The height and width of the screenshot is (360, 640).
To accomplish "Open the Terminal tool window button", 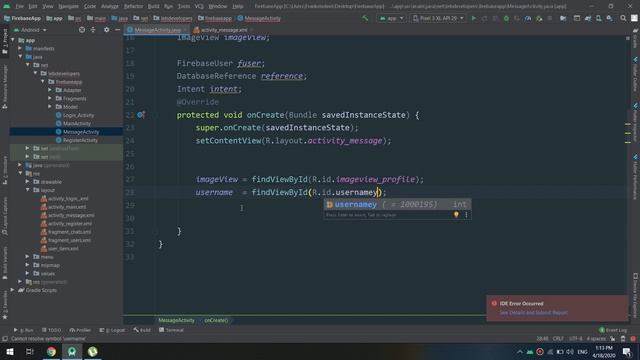I will (x=171, y=330).
